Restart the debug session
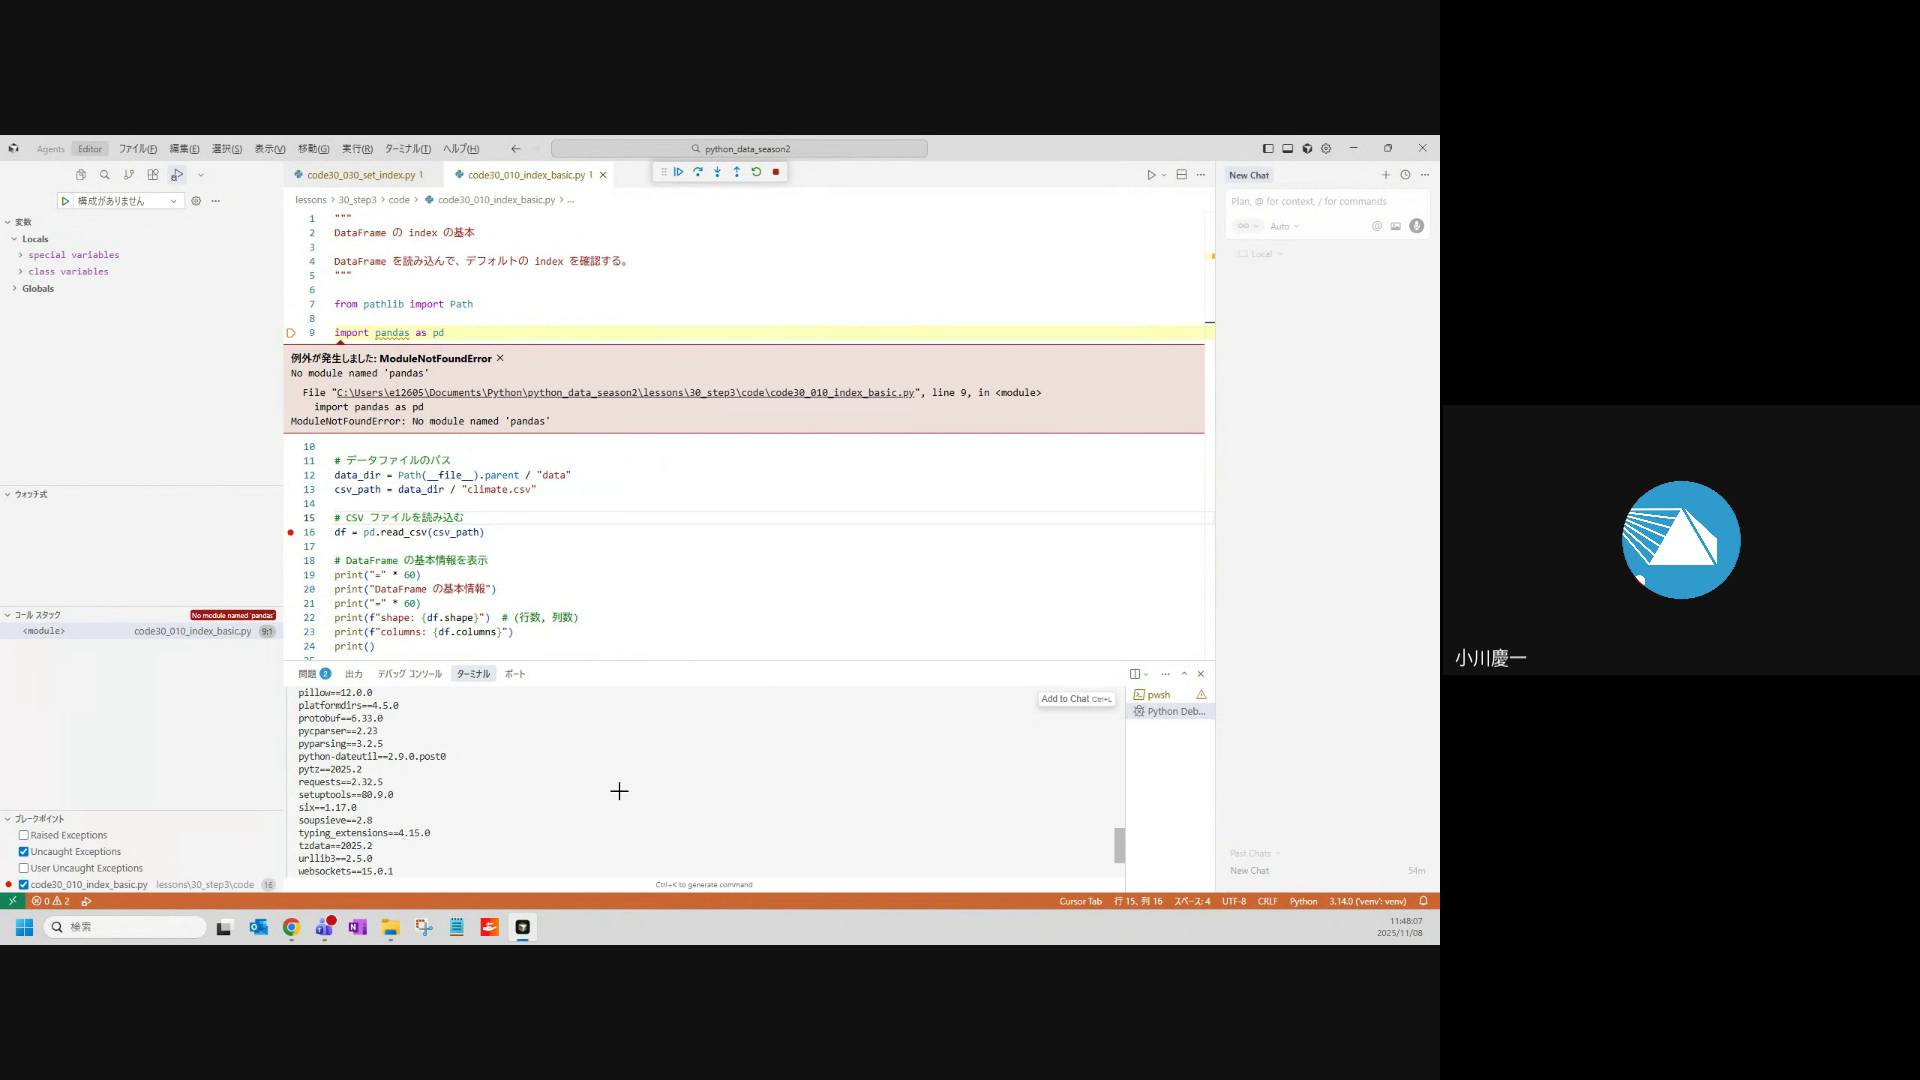 (x=756, y=172)
